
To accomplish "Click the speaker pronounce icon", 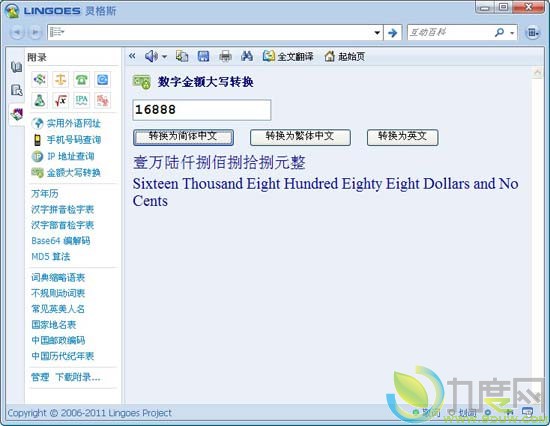I will click(151, 56).
